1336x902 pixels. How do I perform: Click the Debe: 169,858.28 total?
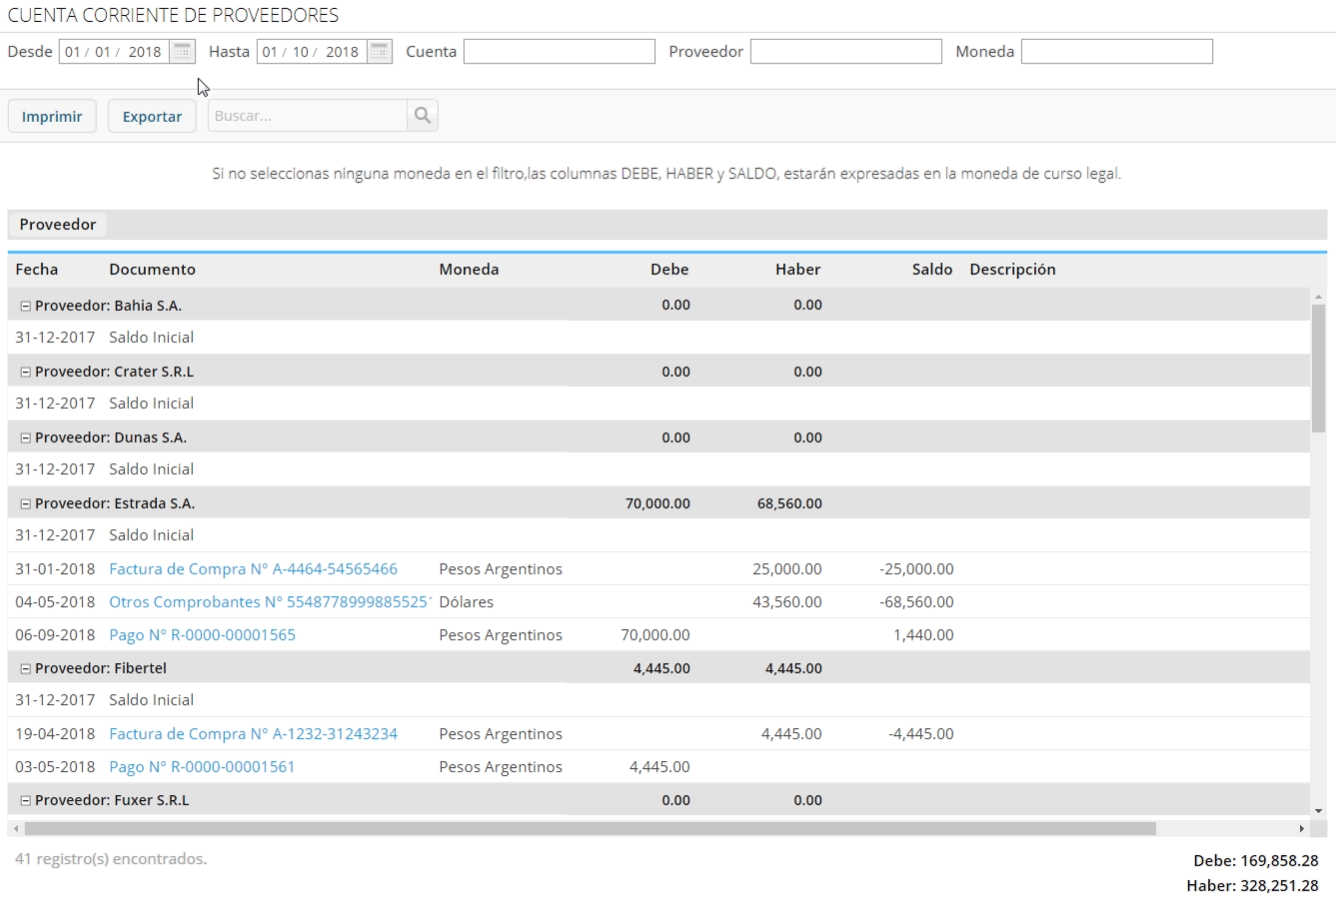(1255, 861)
